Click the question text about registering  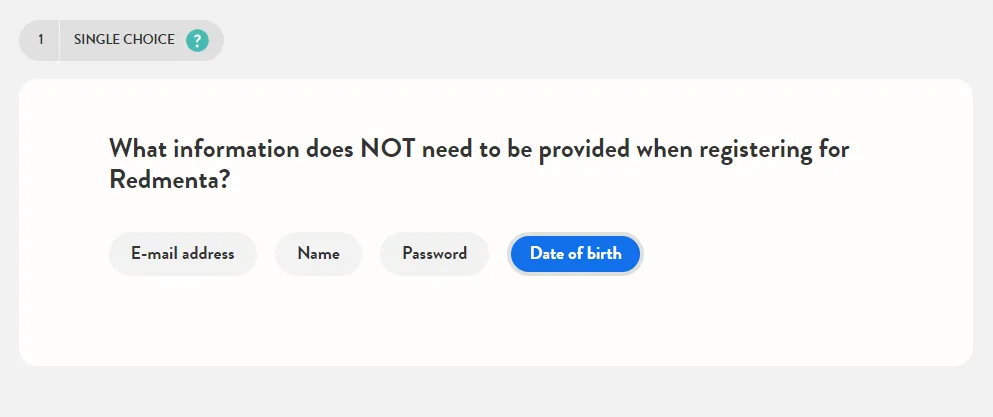coord(479,165)
